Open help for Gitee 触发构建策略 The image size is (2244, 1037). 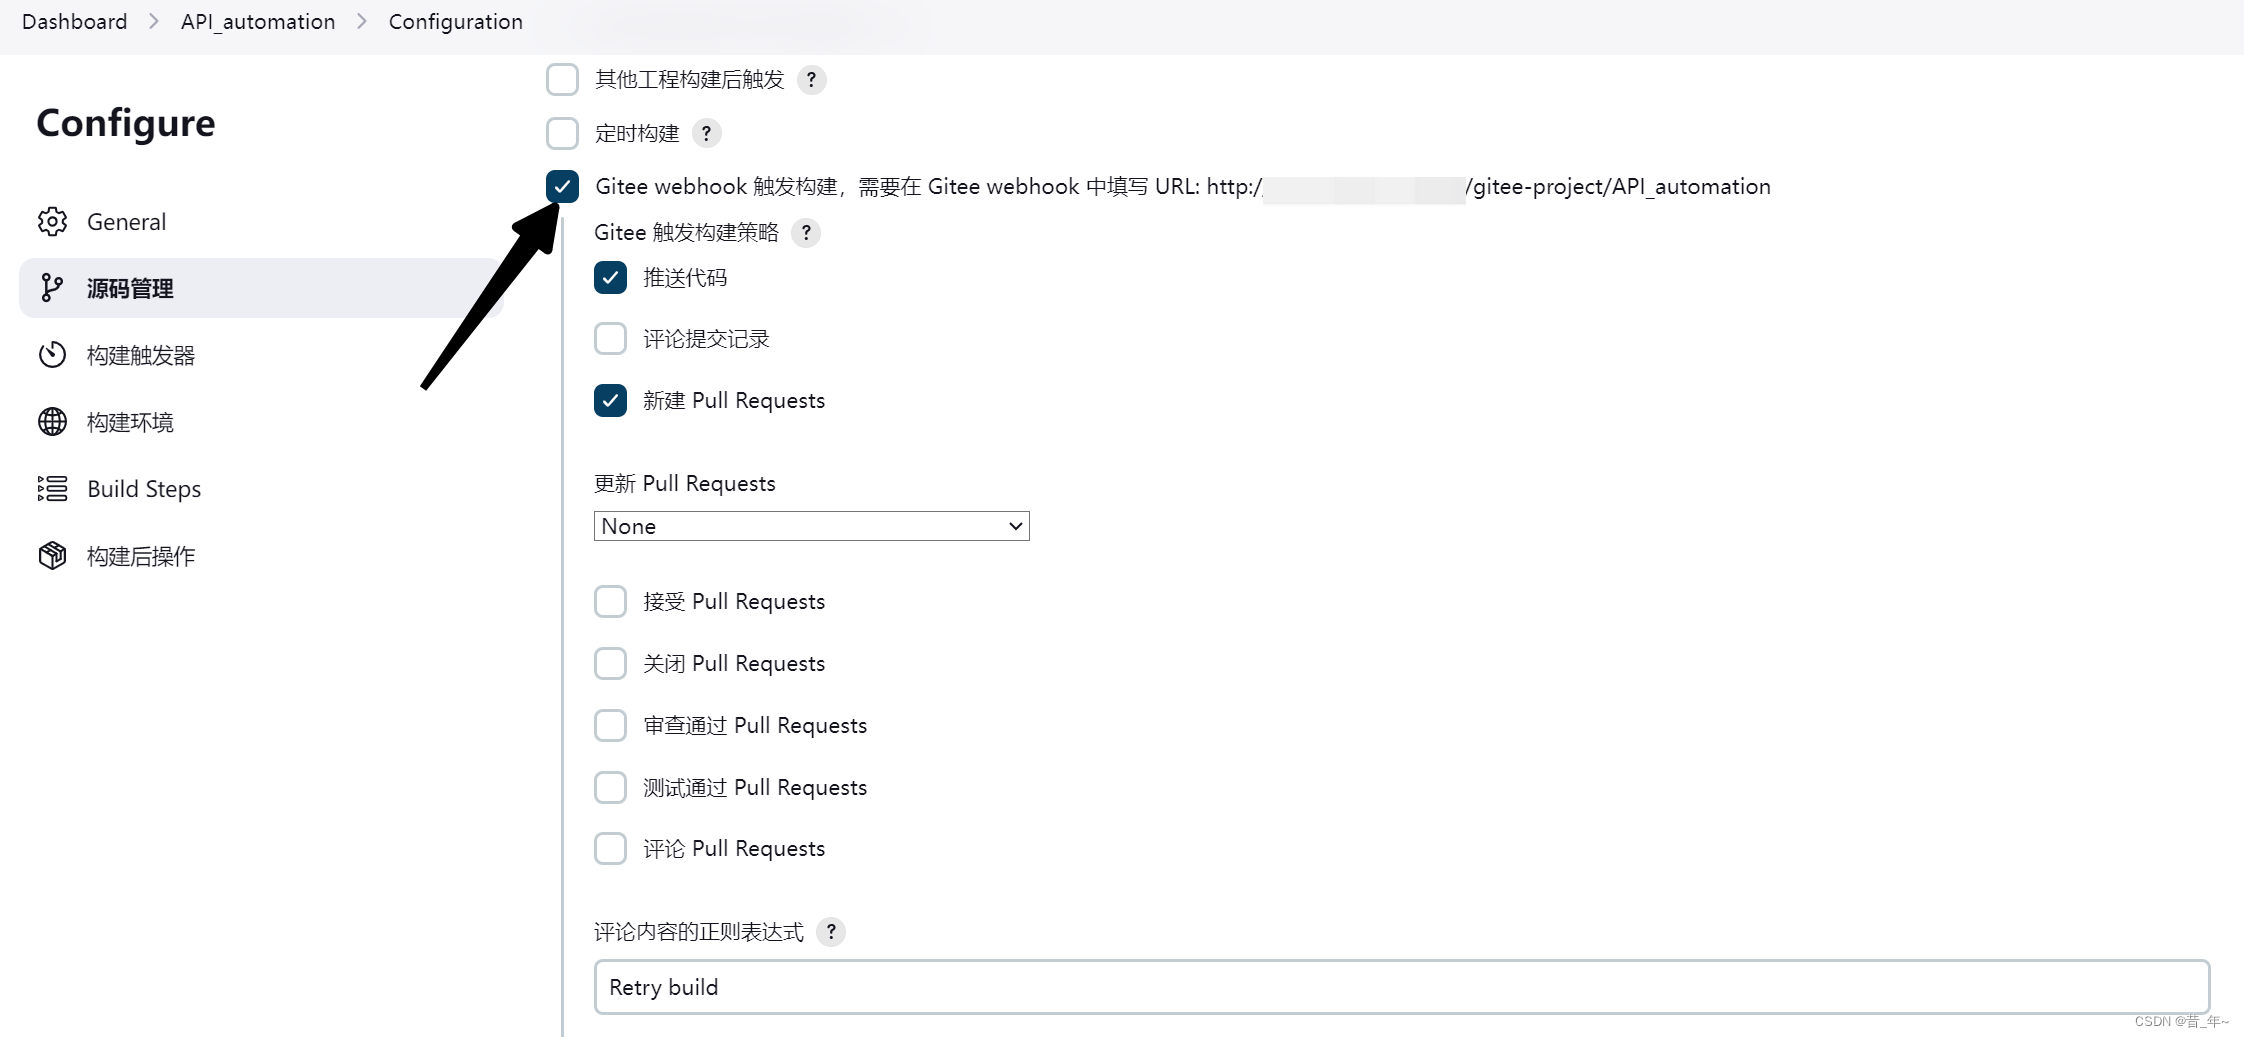click(x=806, y=233)
